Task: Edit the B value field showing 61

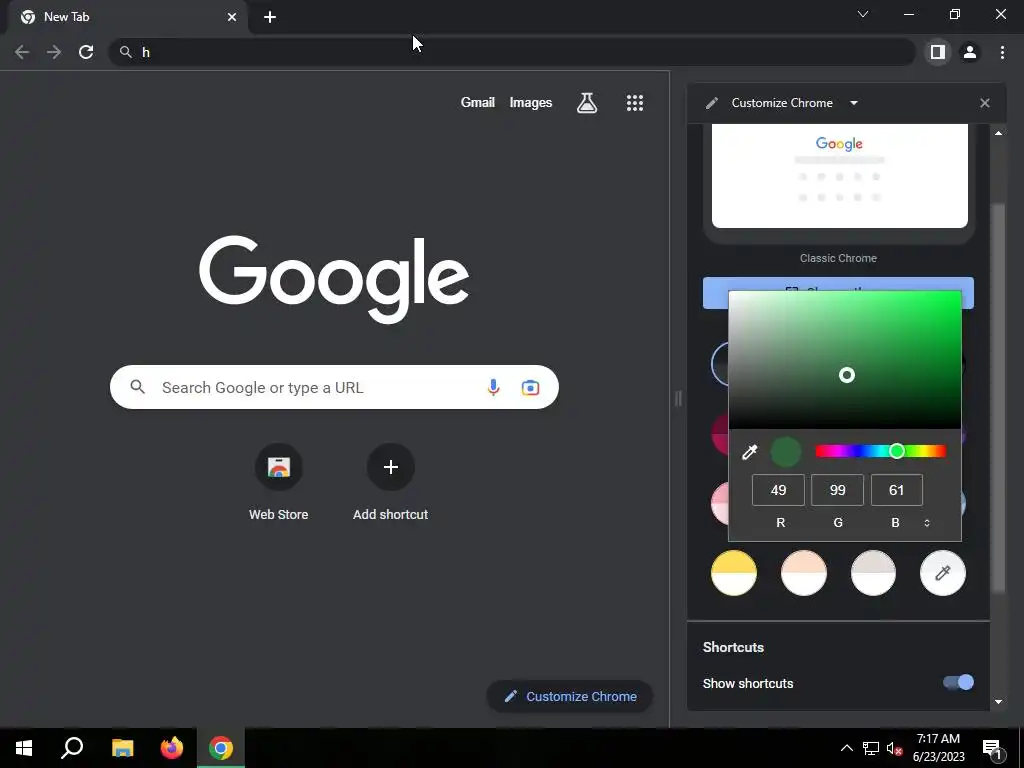Action: [x=897, y=490]
